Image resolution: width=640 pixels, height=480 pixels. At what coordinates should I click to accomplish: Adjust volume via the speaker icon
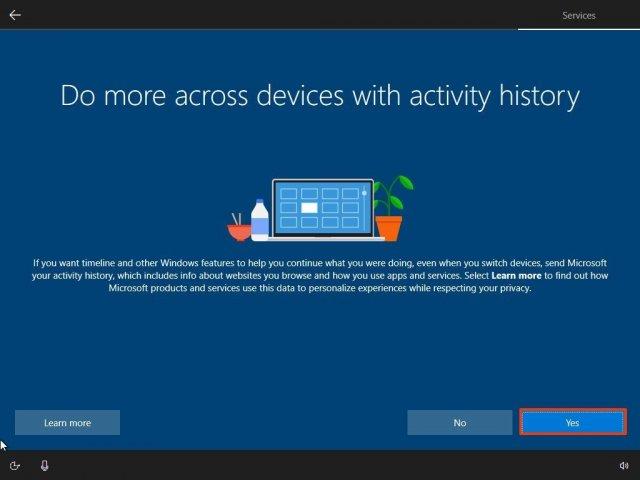point(624,465)
